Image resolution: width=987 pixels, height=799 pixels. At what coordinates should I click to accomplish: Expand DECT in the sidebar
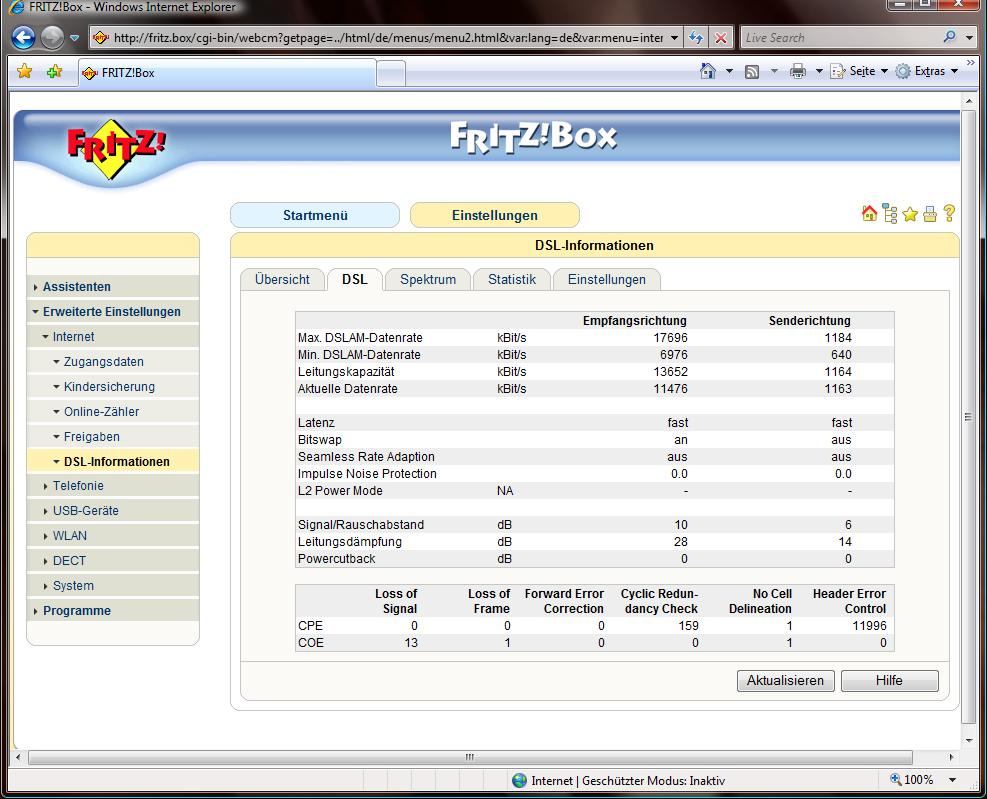tap(113, 560)
